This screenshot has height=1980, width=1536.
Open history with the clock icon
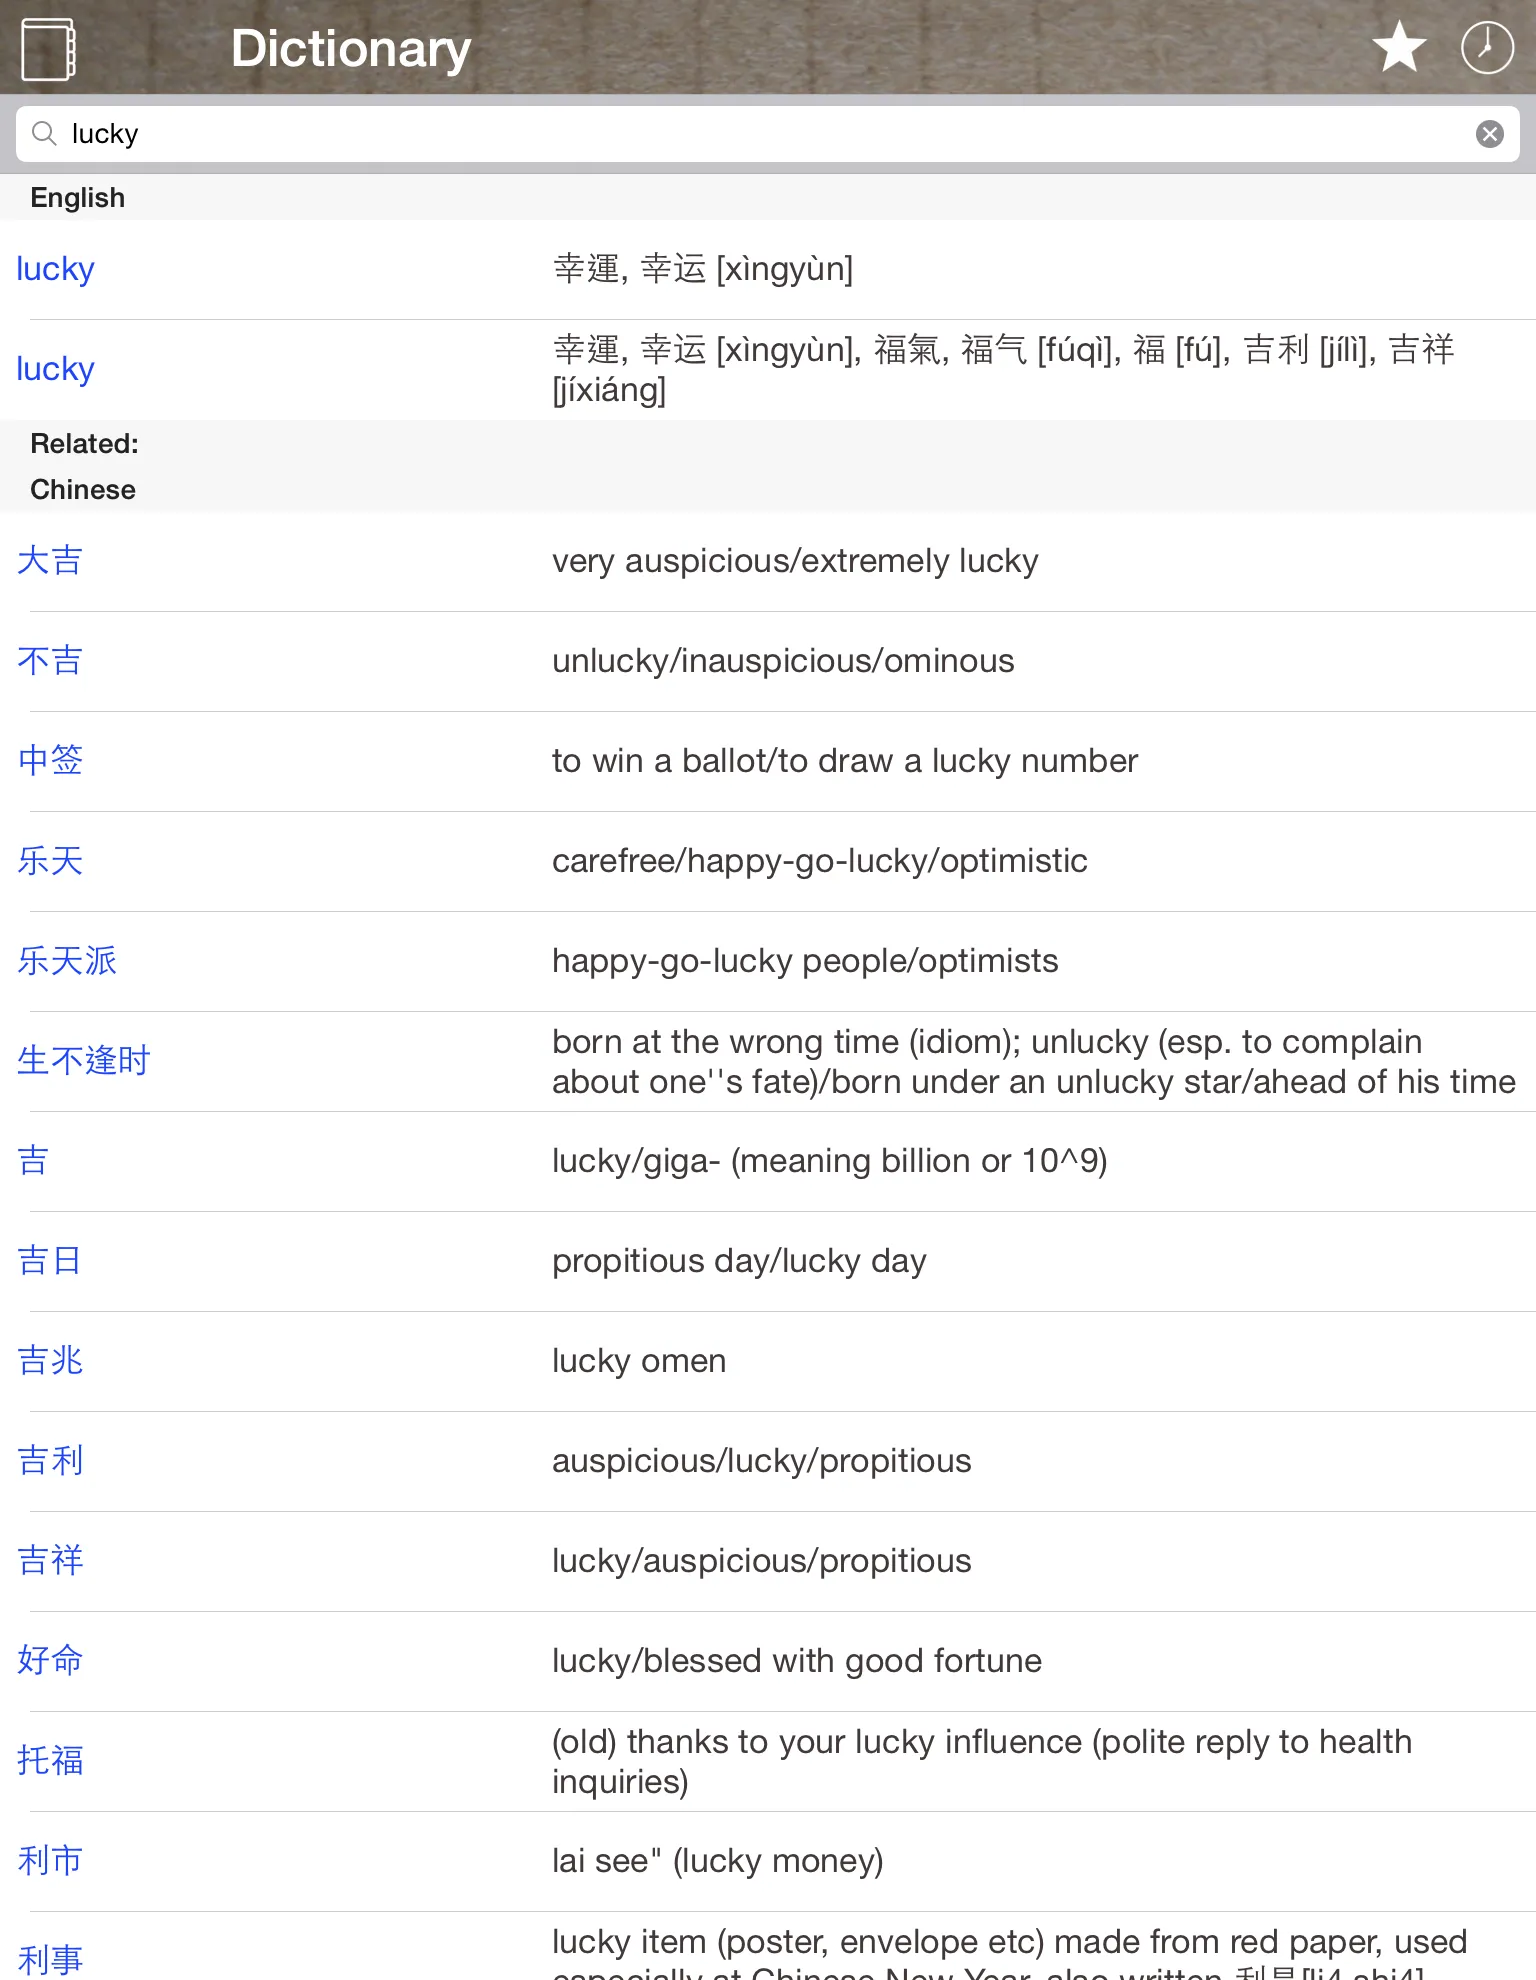point(1487,47)
